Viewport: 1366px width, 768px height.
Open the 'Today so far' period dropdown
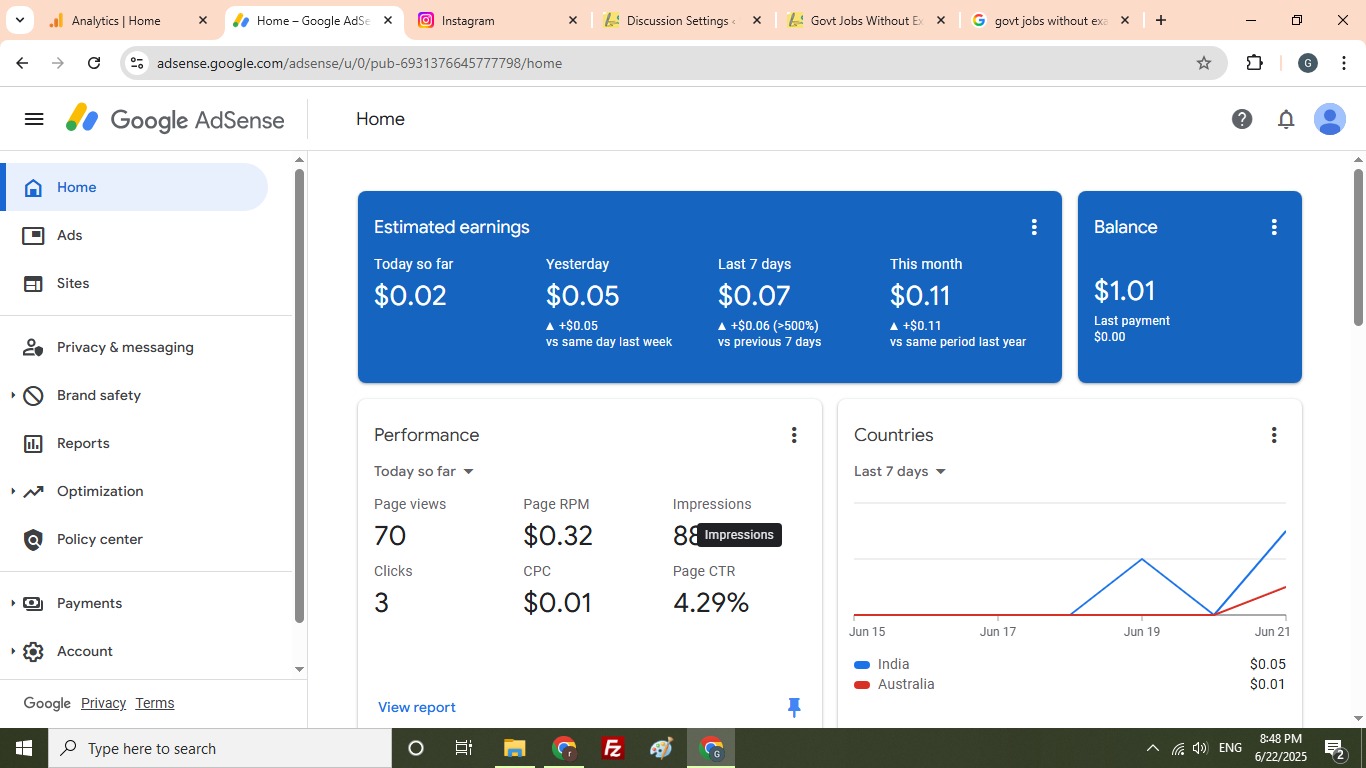424,471
